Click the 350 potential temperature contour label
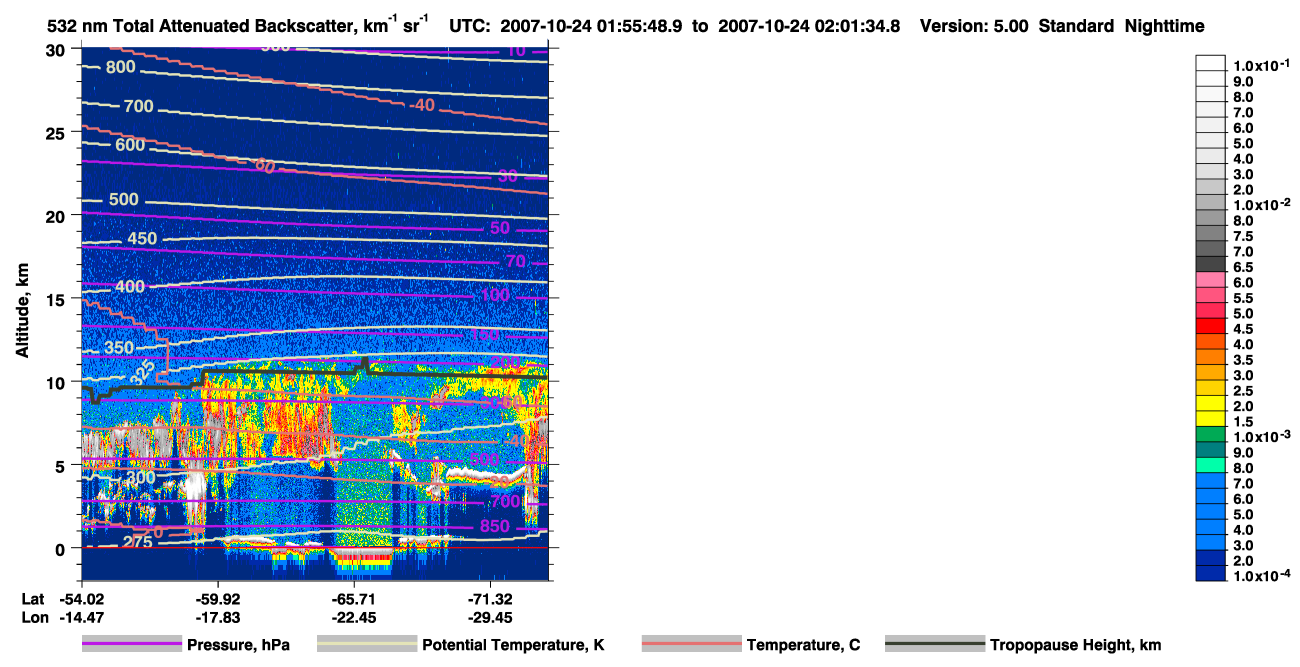The width and height of the screenshot is (1300, 667). click(x=118, y=348)
